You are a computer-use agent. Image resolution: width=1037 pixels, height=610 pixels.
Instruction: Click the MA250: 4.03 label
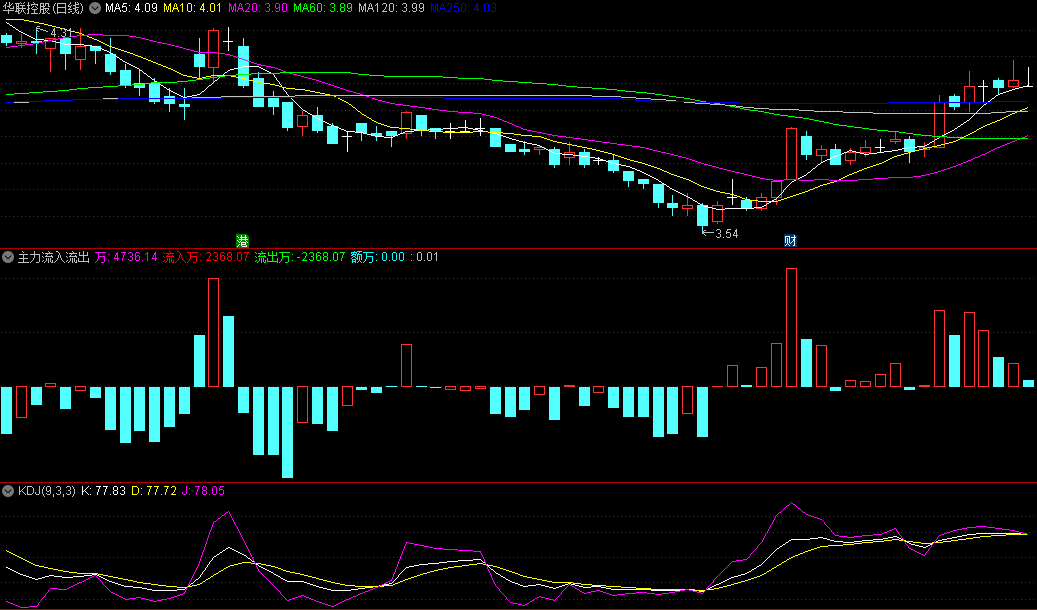tap(463, 8)
